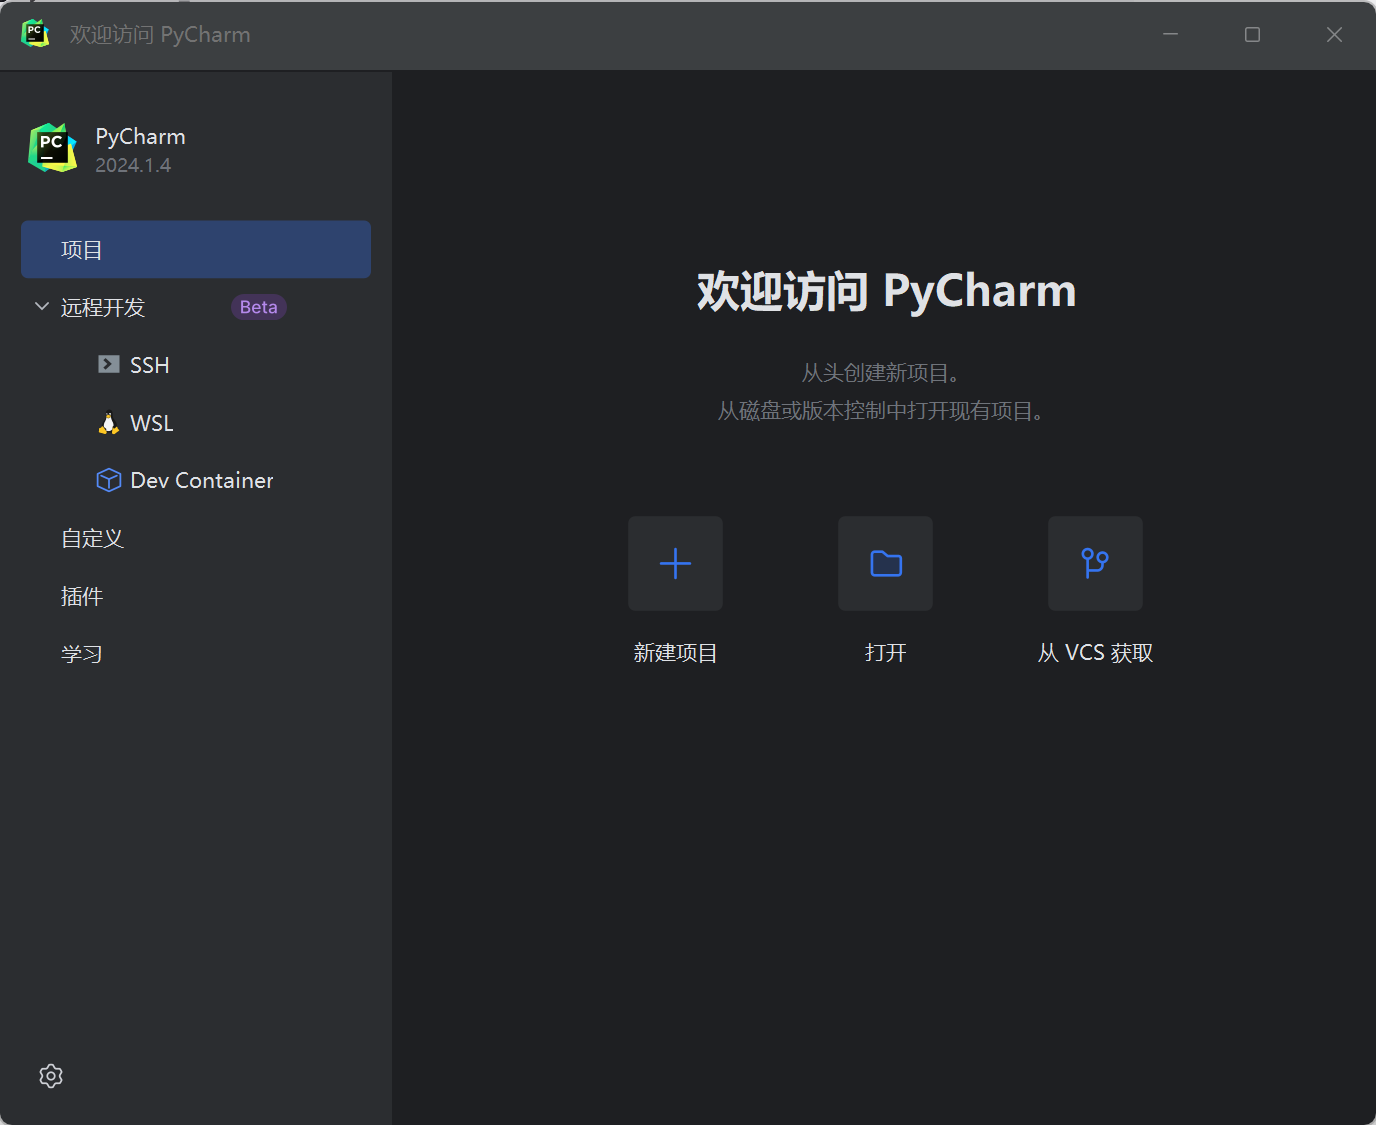The height and width of the screenshot is (1125, 1376).
Task: Click the PyCharm logo in the title bar
Action: tap(35, 34)
